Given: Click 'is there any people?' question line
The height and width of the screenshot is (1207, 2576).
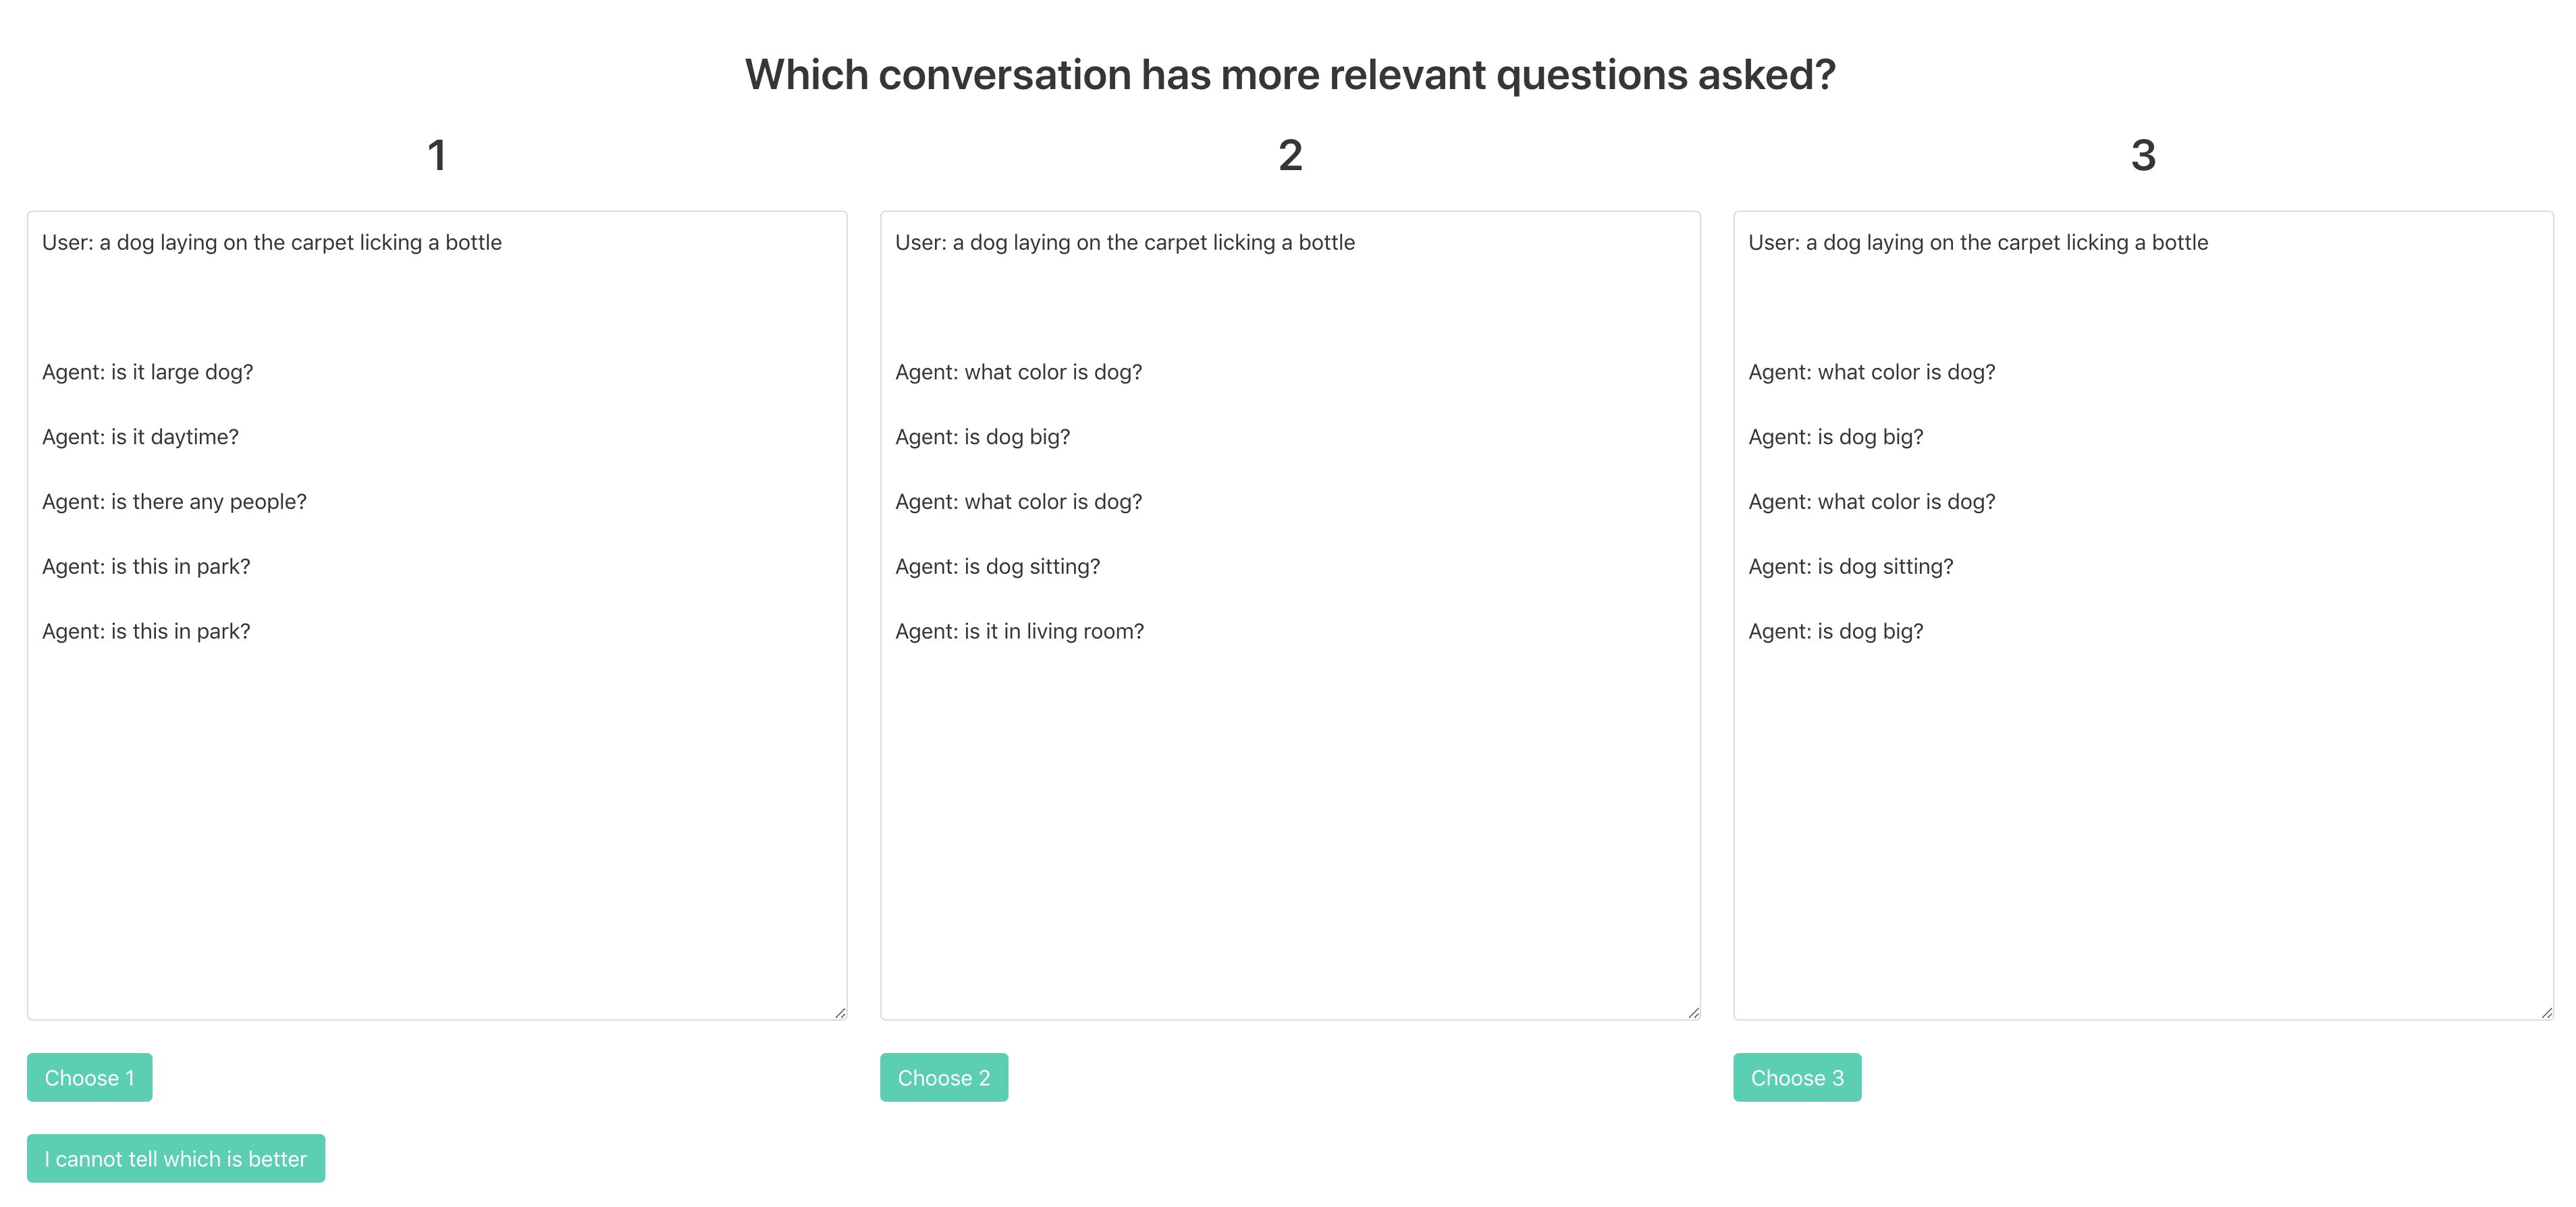Looking at the screenshot, I should 175,502.
